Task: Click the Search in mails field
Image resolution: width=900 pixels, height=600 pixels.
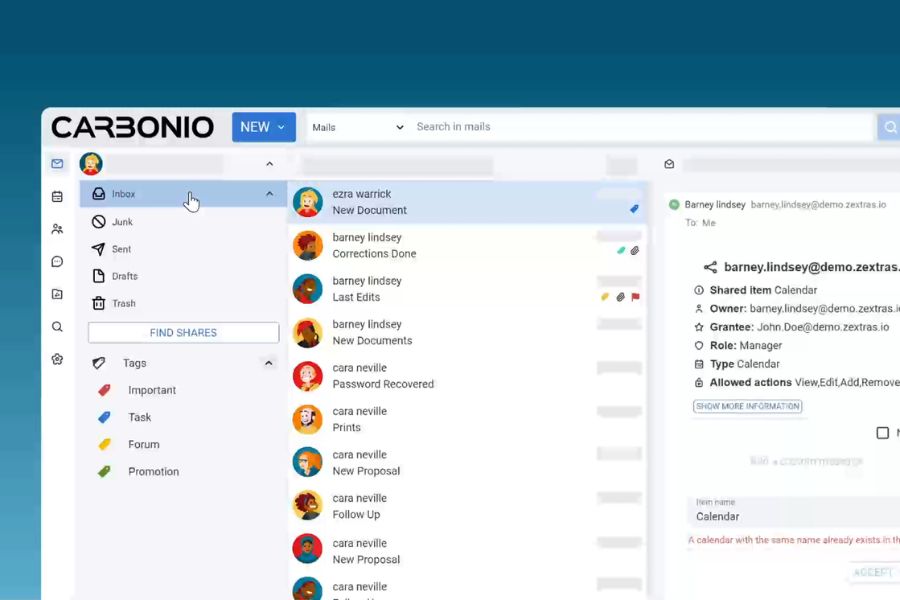Action: (x=642, y=127)
